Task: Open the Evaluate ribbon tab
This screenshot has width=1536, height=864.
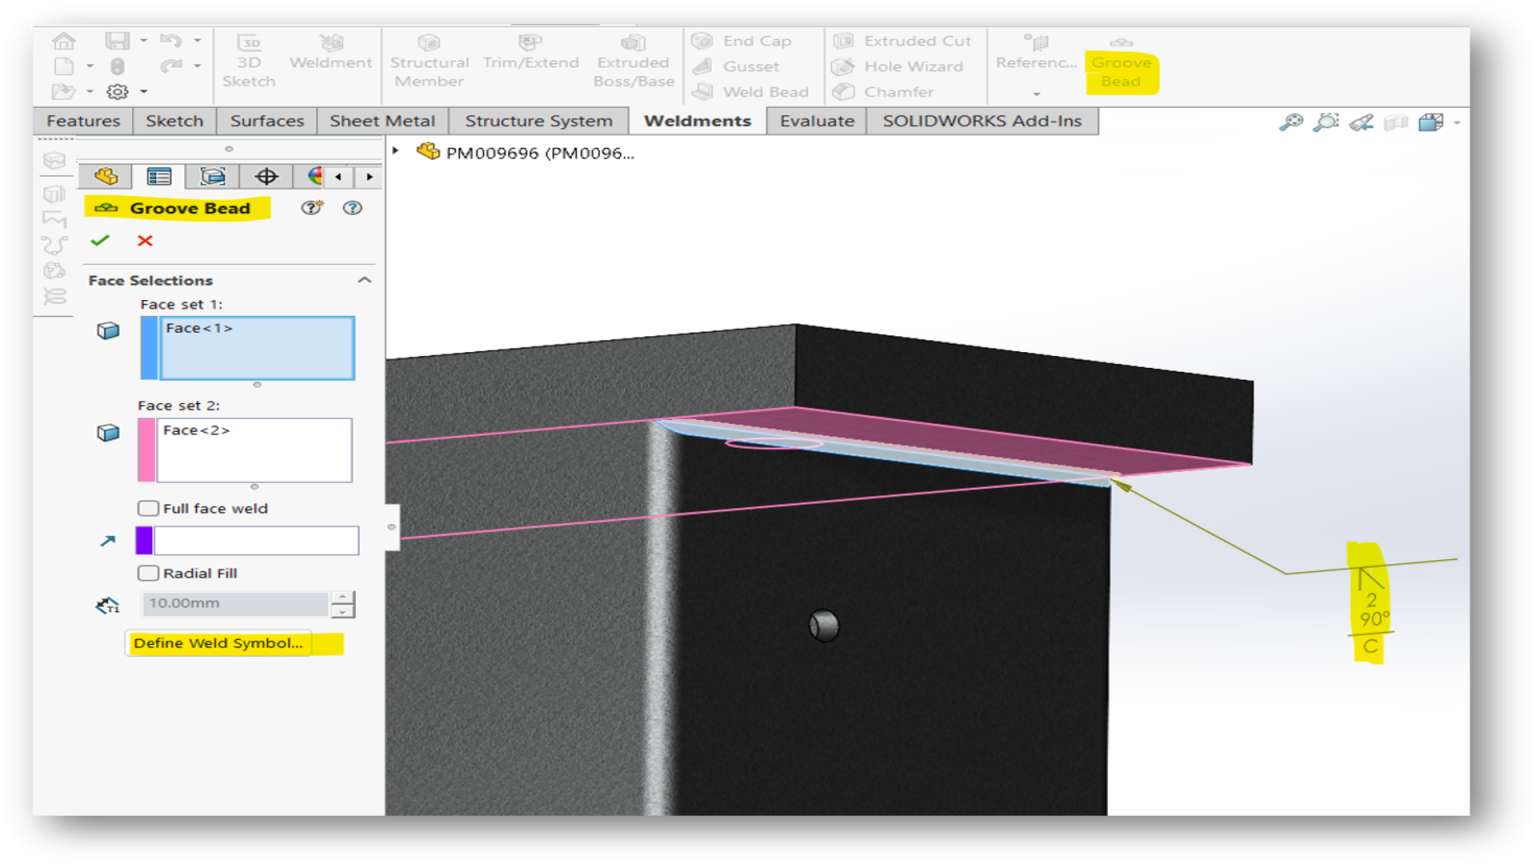Action: point(816,120)
